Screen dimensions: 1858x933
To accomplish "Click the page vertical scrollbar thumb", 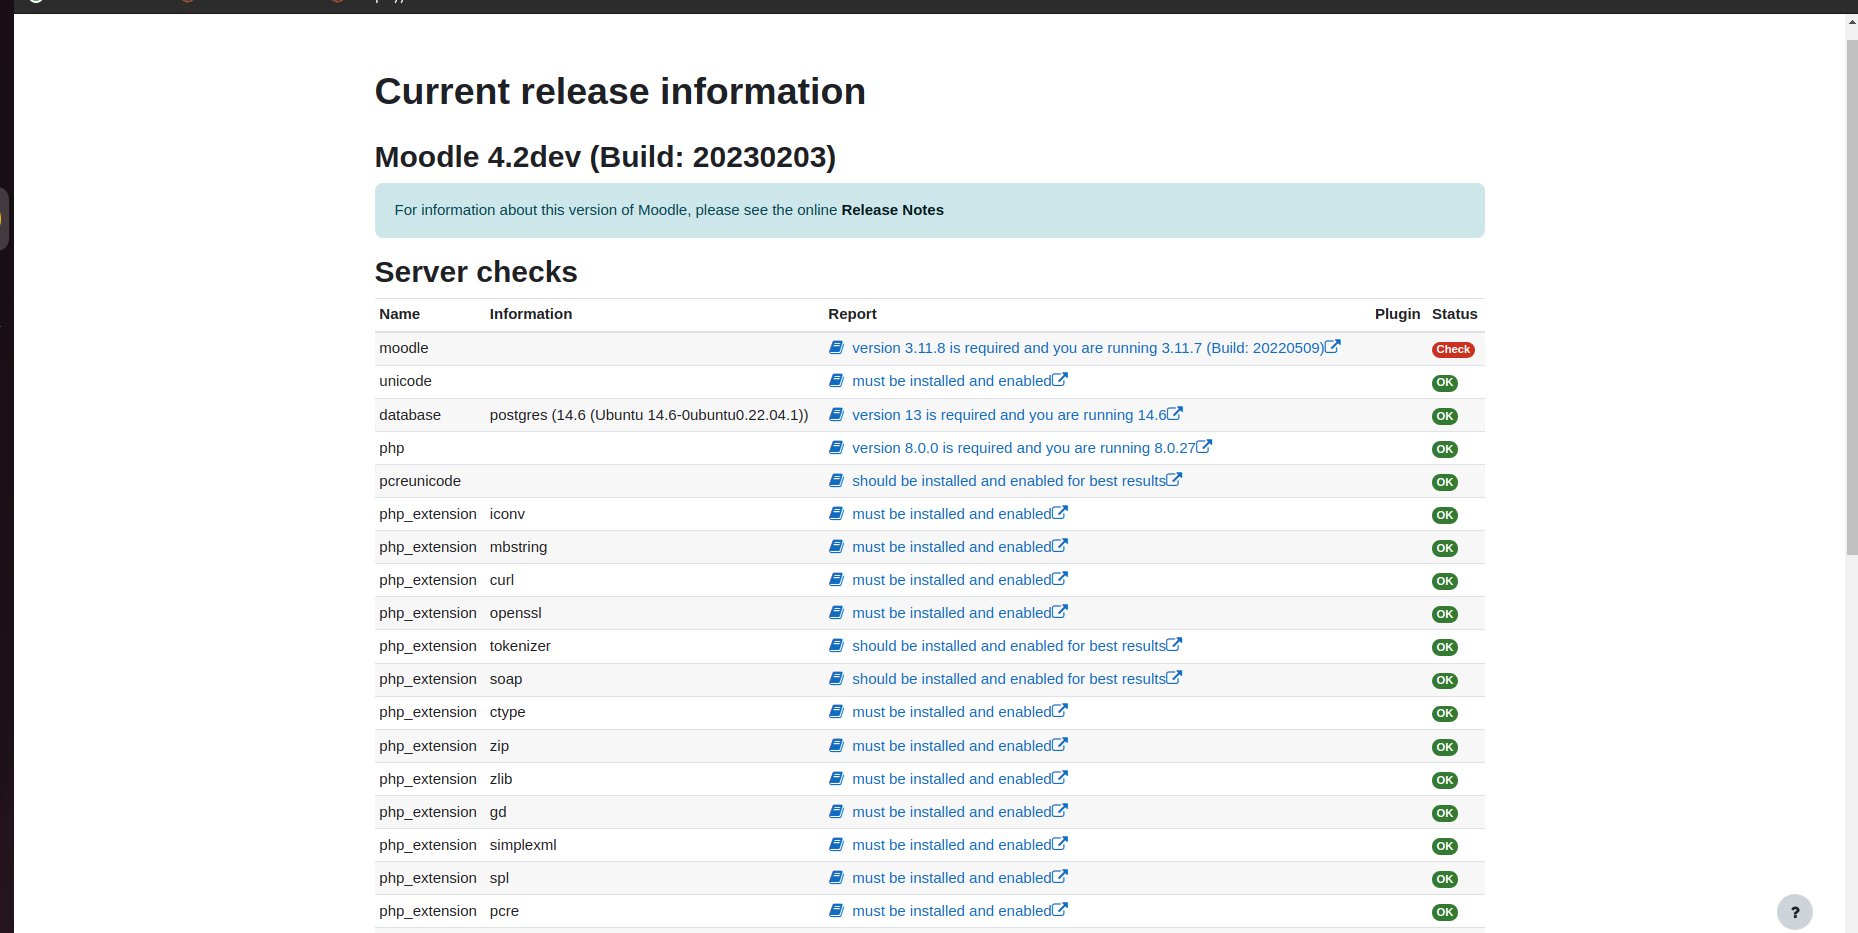I will pyautogui.click(x=1852, y=297).
